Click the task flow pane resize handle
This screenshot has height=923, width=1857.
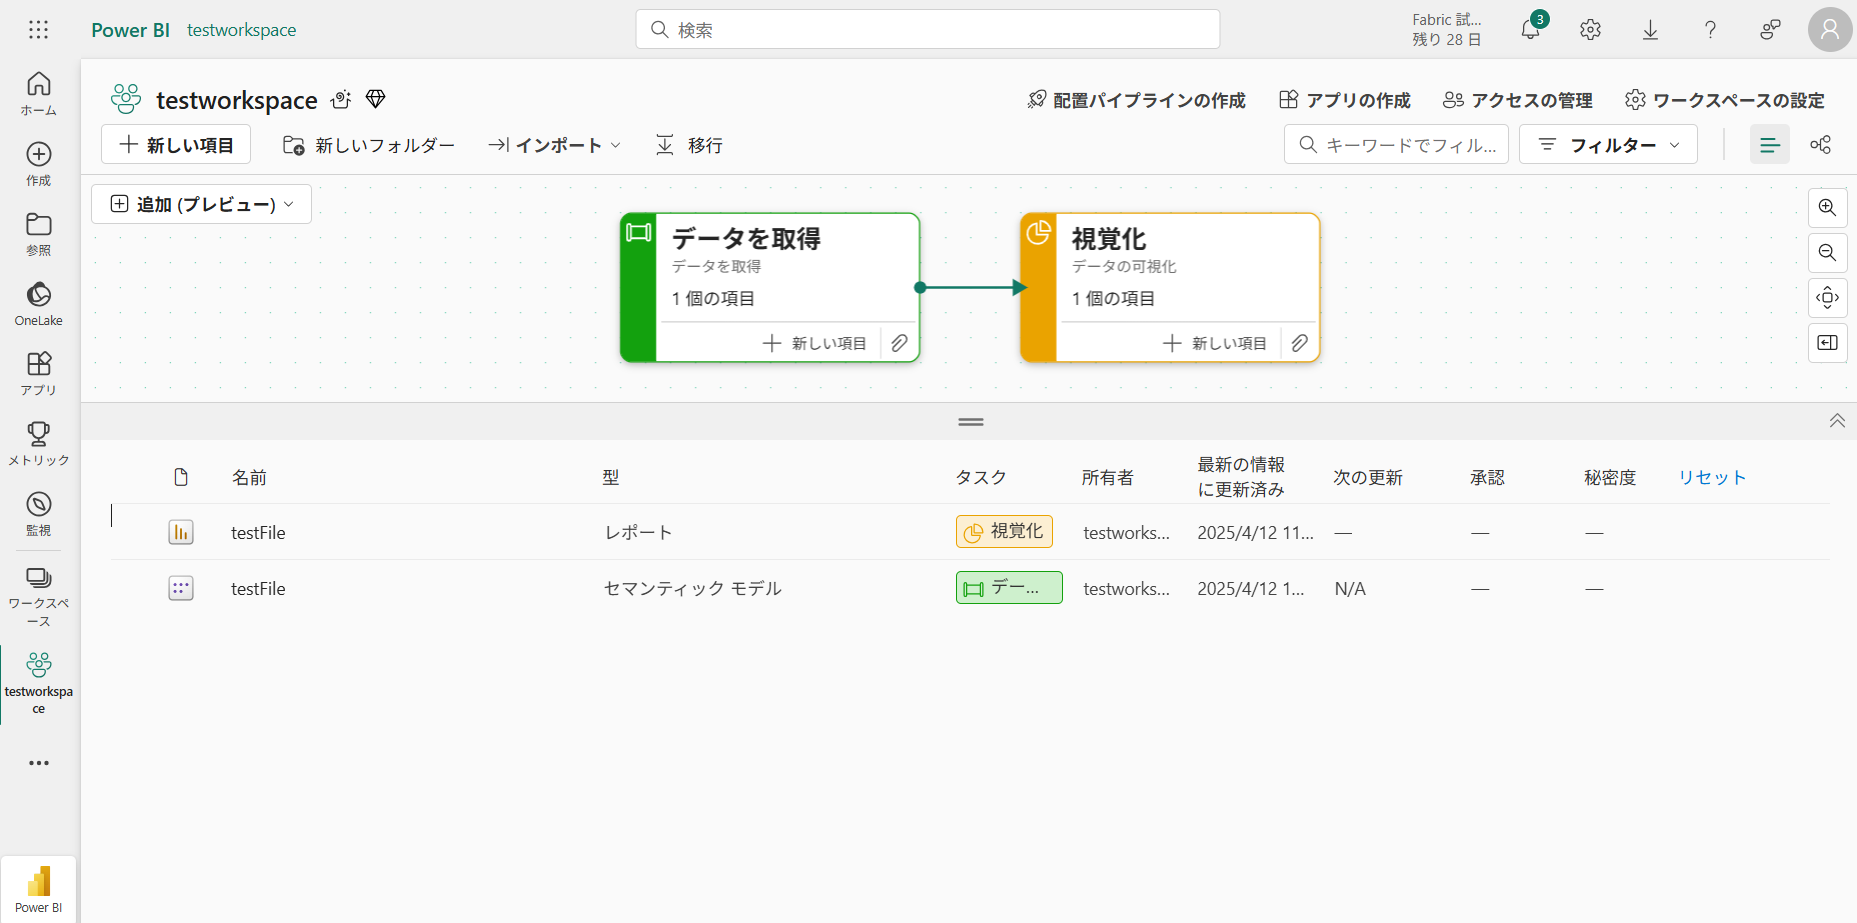[x=971, y=422]
